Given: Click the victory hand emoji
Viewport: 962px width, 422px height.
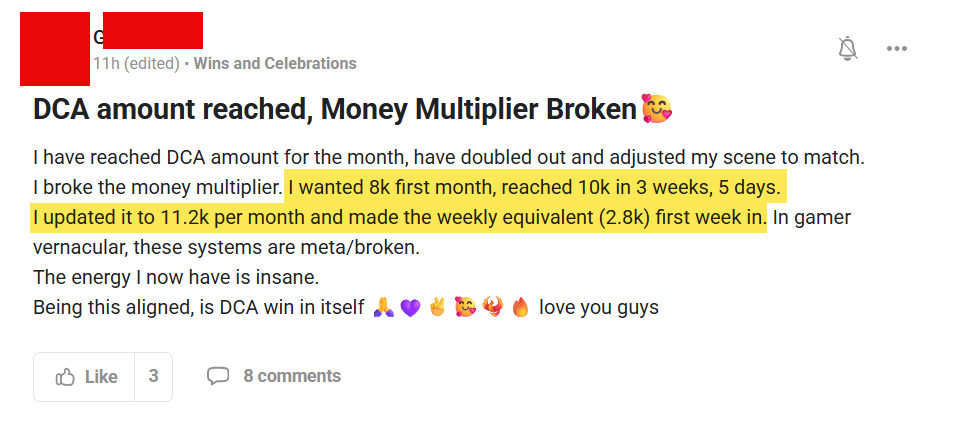Looking at the screenshot, I should coord(437,308).
